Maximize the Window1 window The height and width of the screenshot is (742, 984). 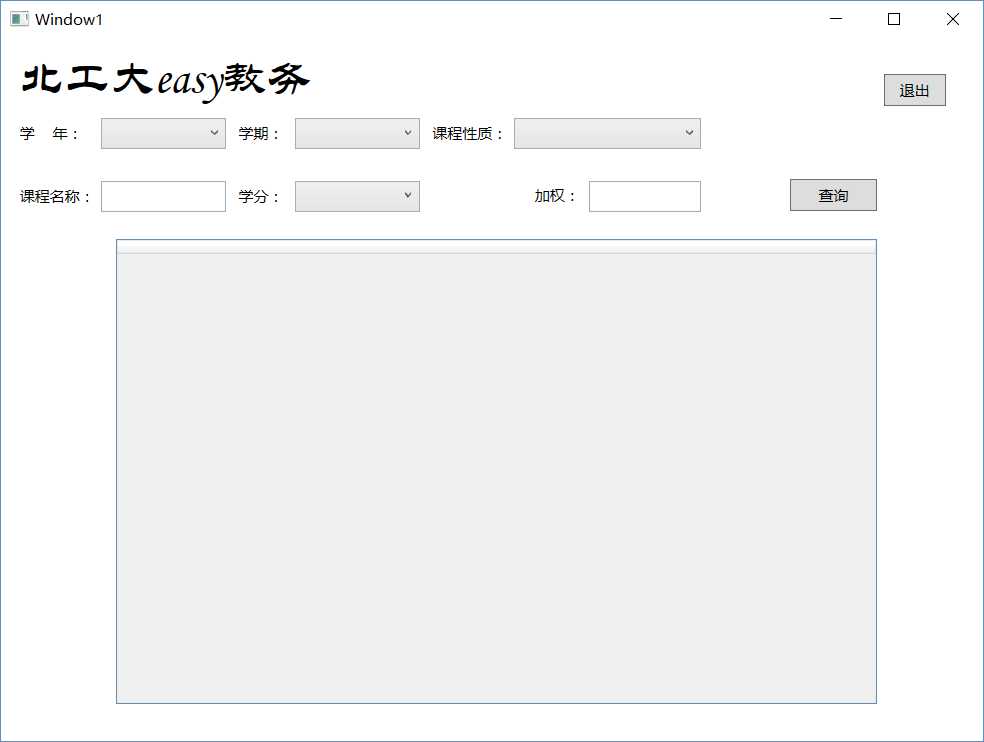894,19
